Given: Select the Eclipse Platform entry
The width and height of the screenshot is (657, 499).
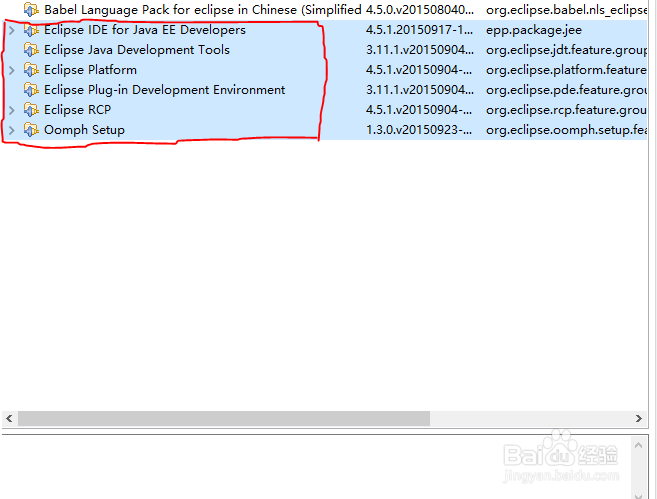Looking at the screenshot, I should pyautogui.click(x=91, y=70).
